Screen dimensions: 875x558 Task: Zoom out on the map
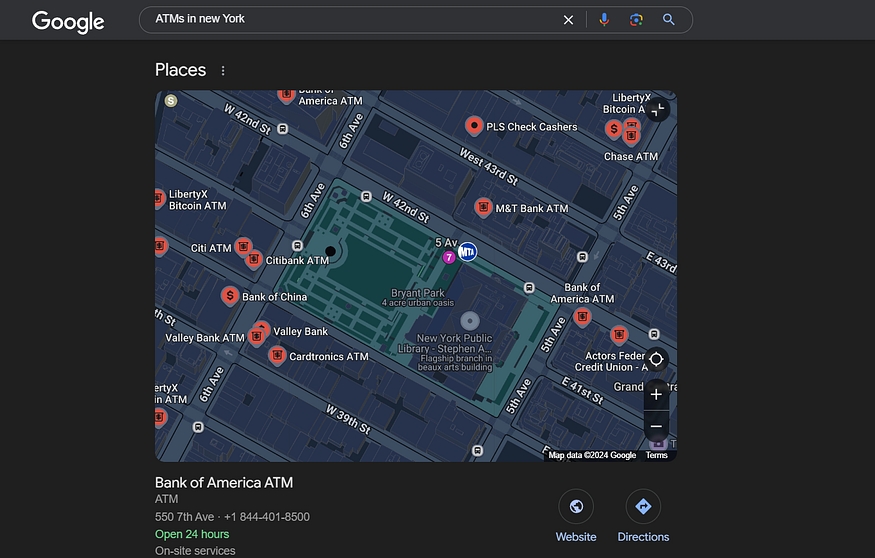[x=656, y=427]
